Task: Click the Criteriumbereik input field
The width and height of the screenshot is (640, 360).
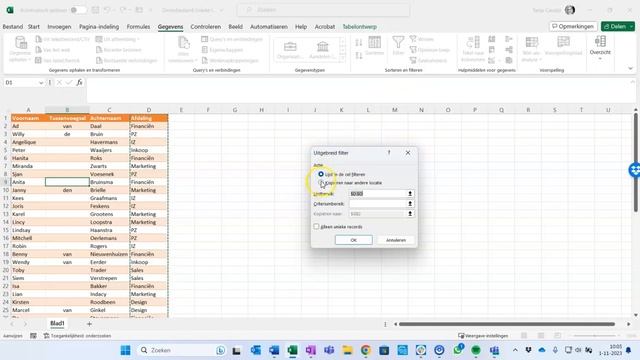Action: [x=378, y=204]
